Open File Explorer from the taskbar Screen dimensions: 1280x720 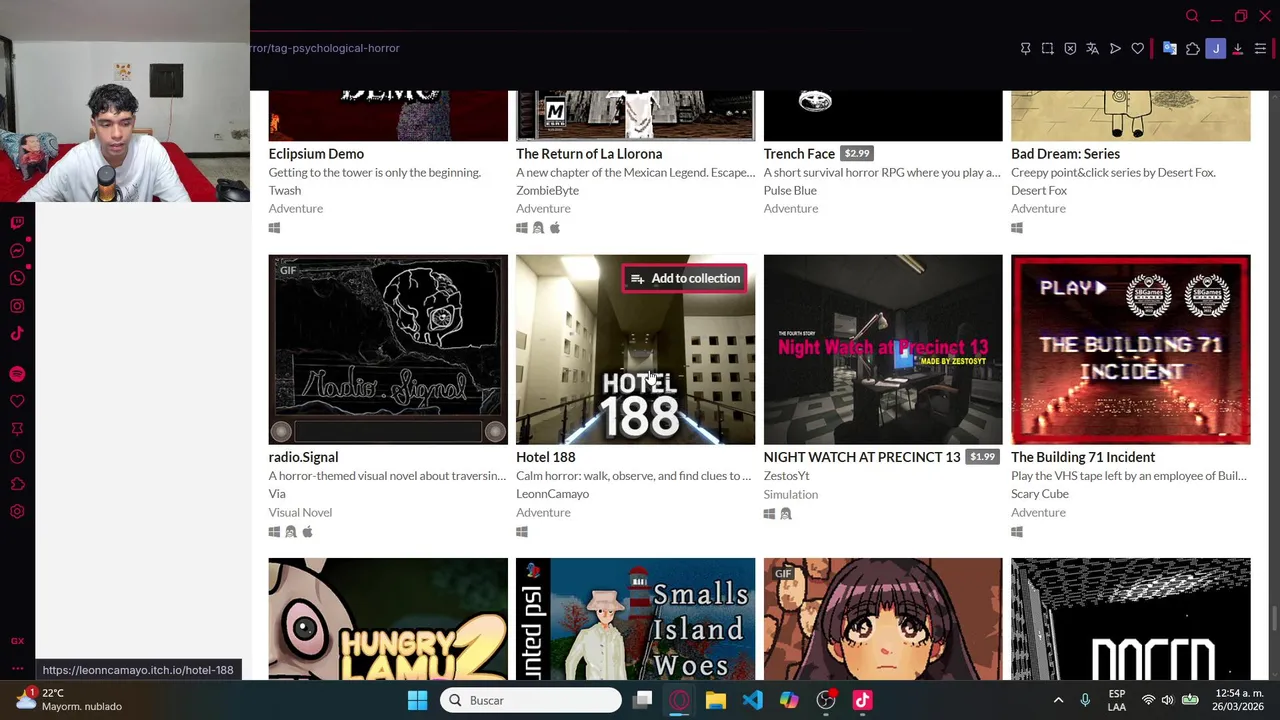[x=715, y=700]
